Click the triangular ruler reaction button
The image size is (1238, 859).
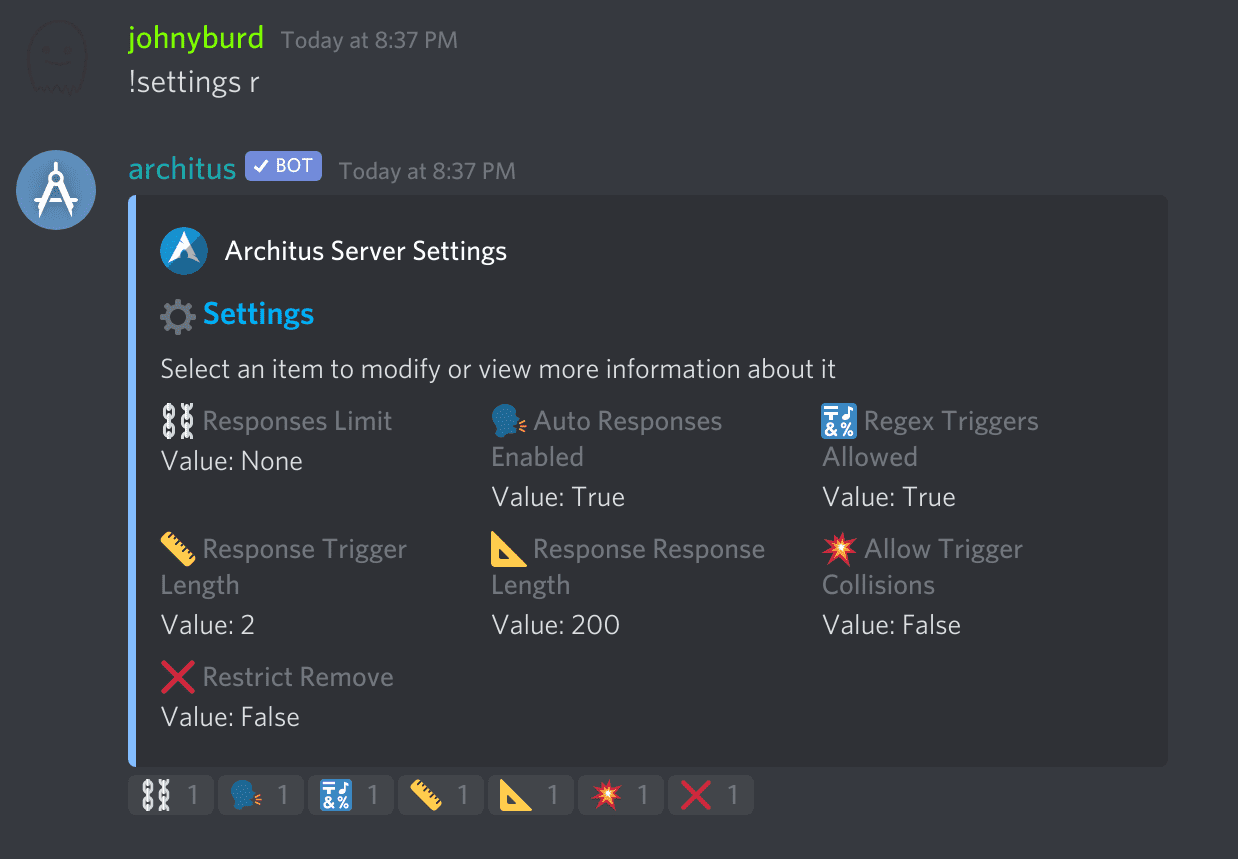(x=530, y=795)
